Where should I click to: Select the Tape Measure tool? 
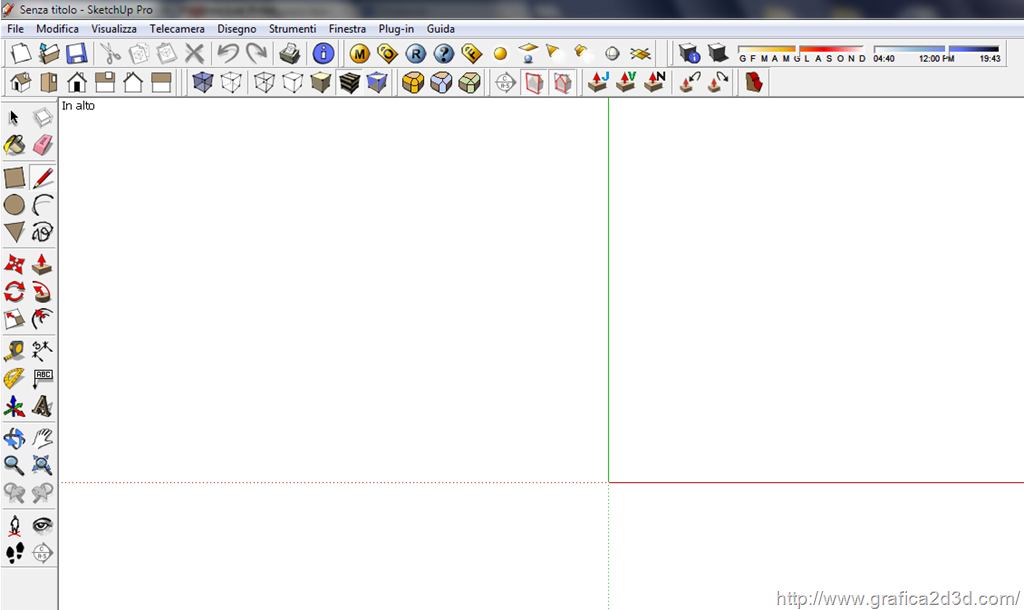14,351
